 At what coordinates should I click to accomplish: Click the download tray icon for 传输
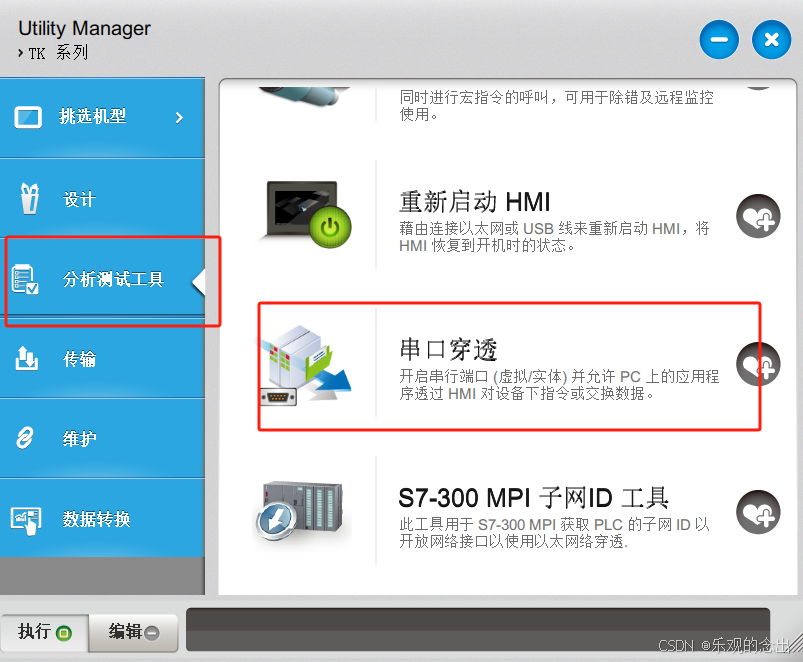pos(26,358)
